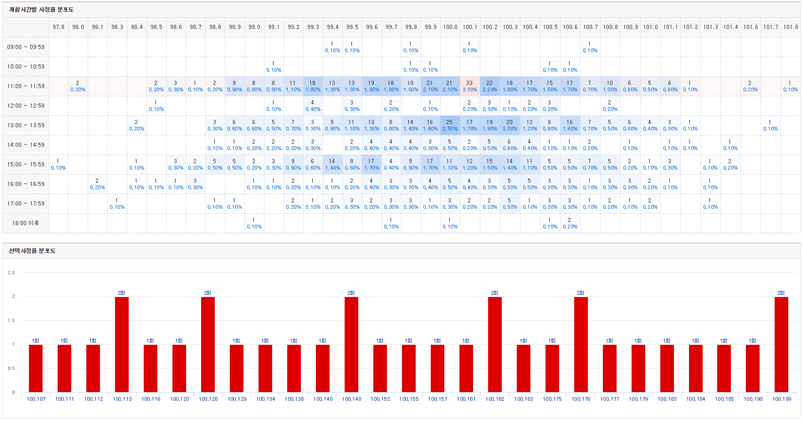Click the first bar at 100.107

pos(36,368)
